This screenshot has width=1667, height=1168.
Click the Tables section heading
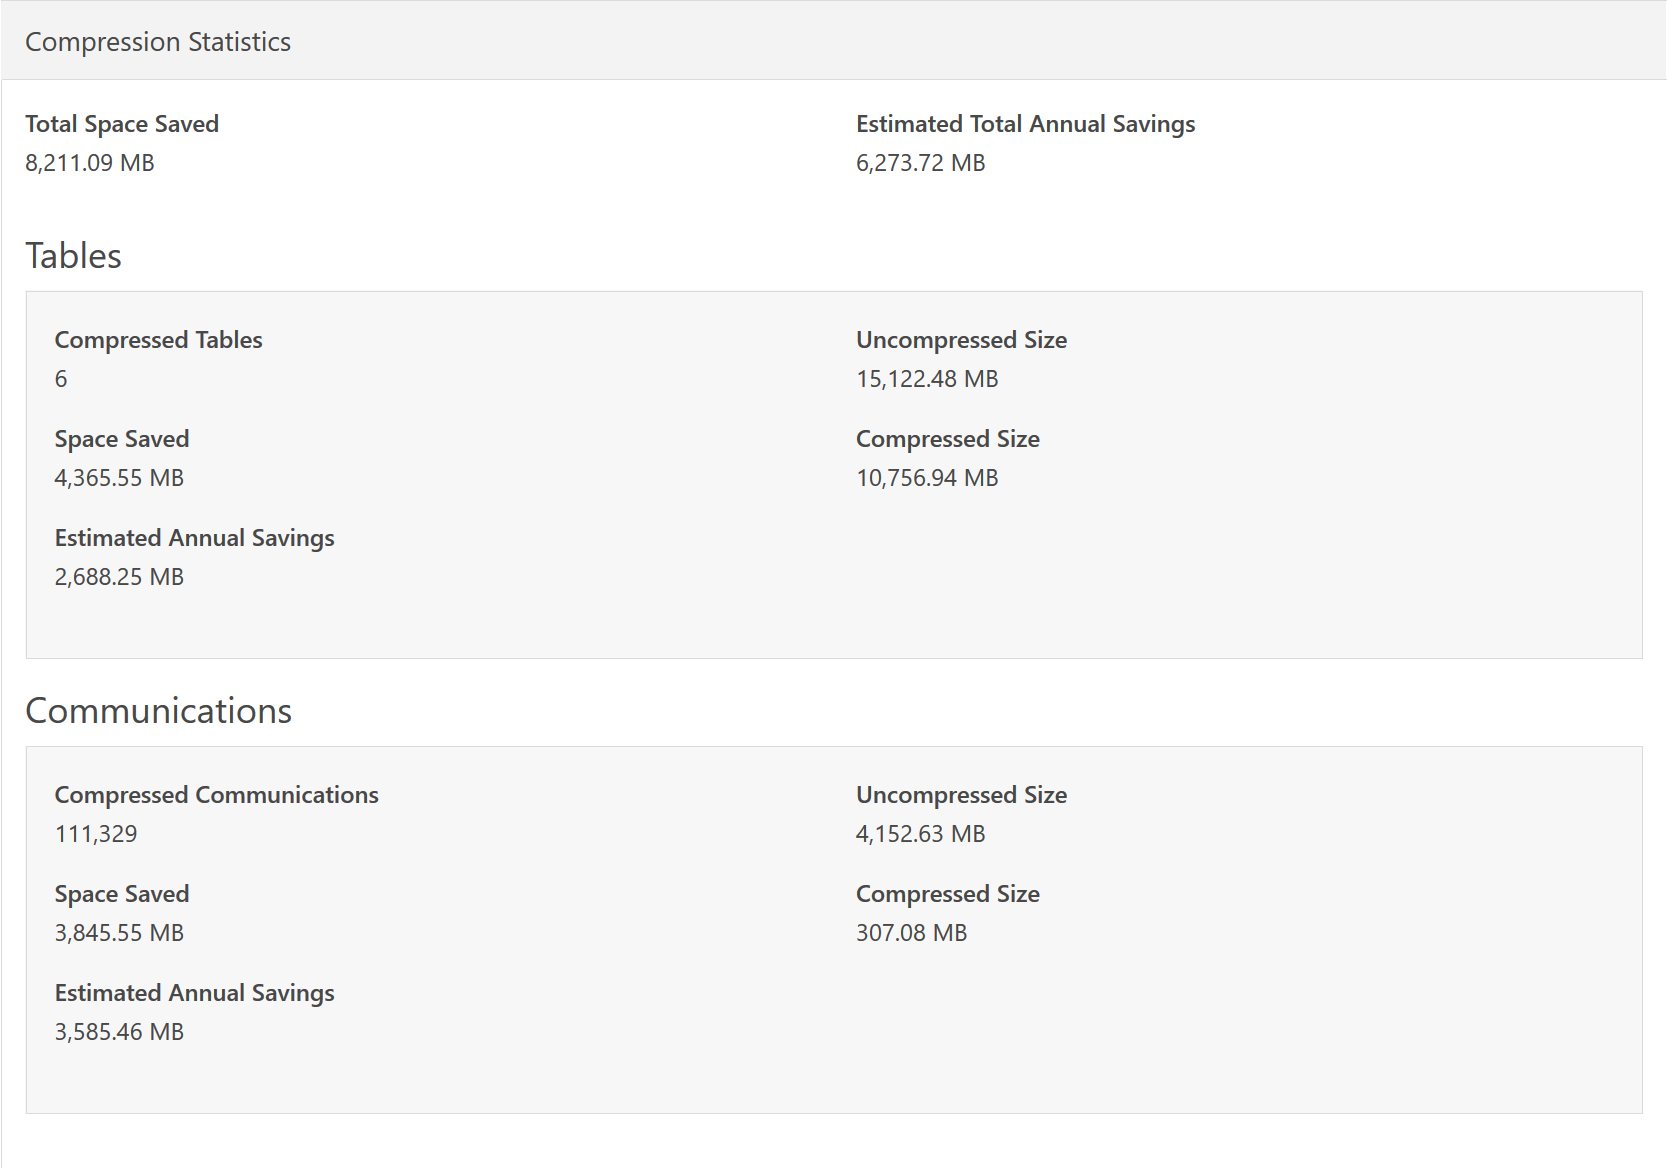(73, 256)
